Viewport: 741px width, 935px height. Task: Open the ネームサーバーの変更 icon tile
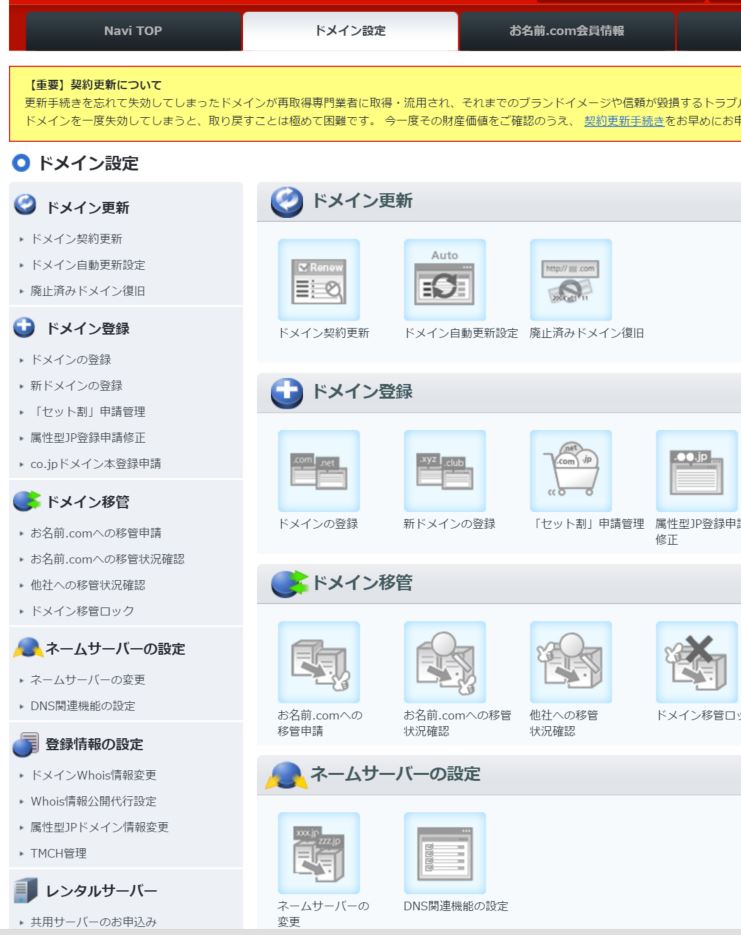(x=319, y=853)
